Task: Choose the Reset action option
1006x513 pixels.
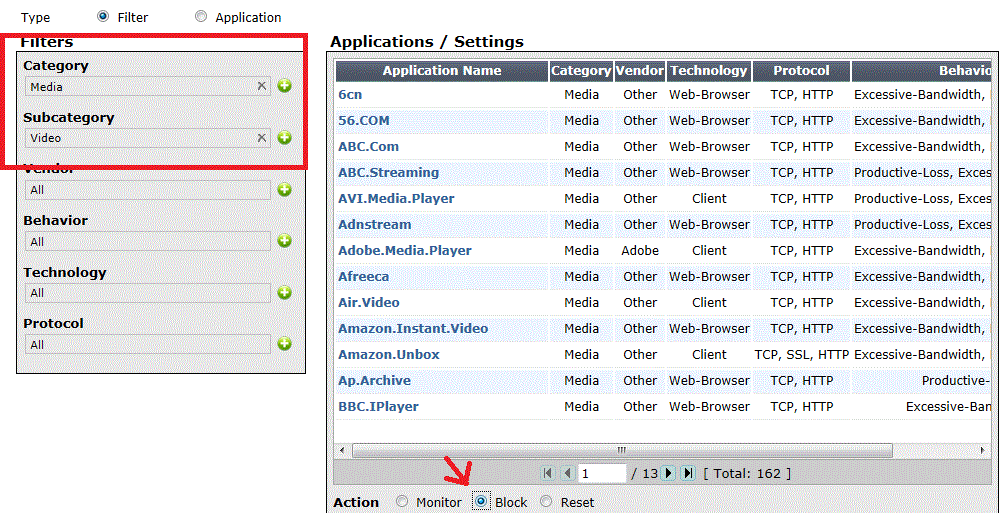Action: 546,502
